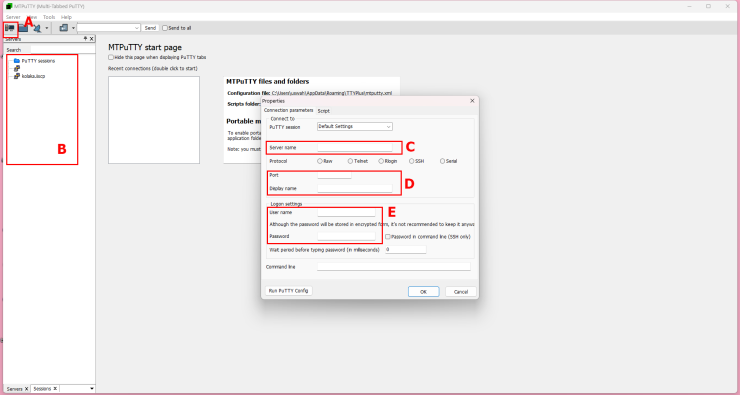
Task: Click the blue PuTTY sessions folder icon
Action: pyautogui.click(x=17, y=61)
